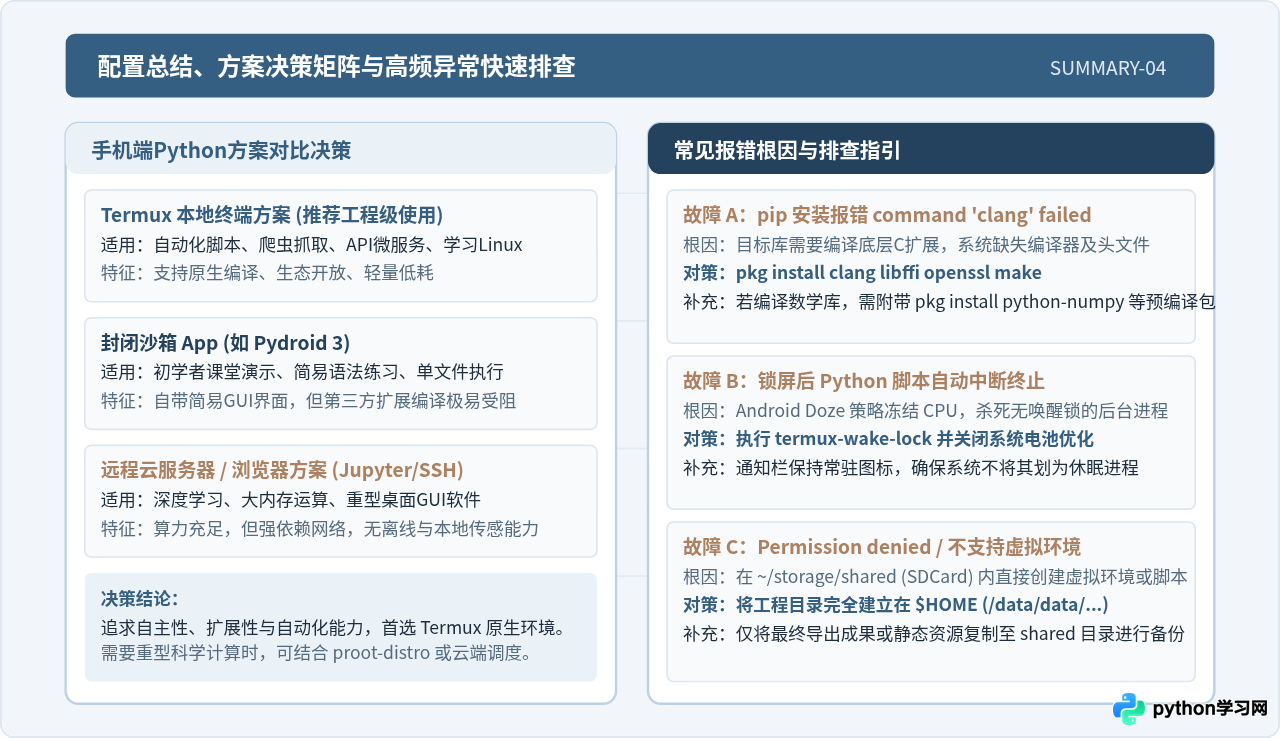
Task: Click the line "适用：深度学习、大内存运算、重型桌面GUI软件"
Action: [x=291, y=499]
